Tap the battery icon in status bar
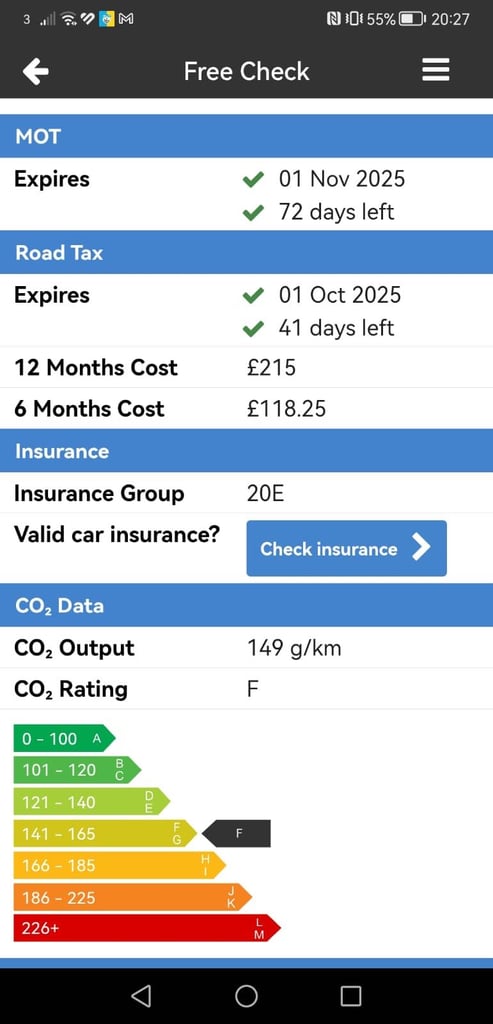This screenshot has height=1024, width=493. point(411,19)
